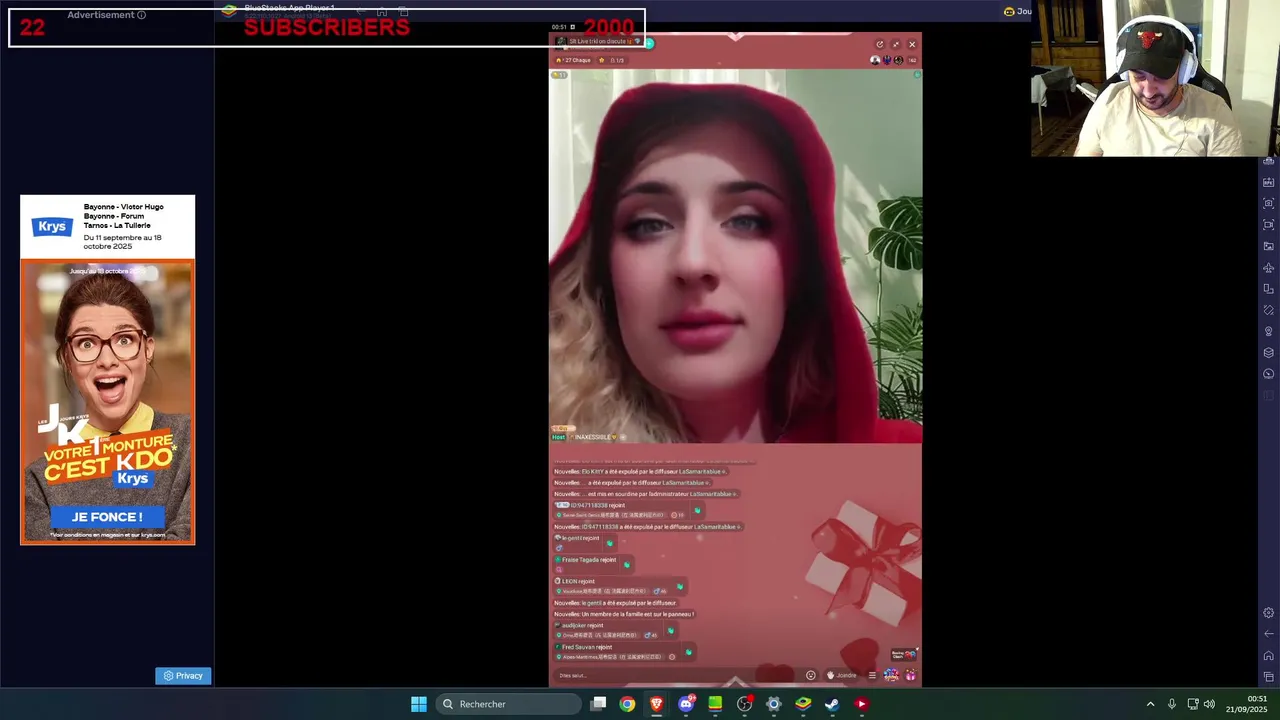Start BlueStacks screen recording from sidebar
The width and height of the screenshot is (1280, 720).
[x=1269, y=225]
